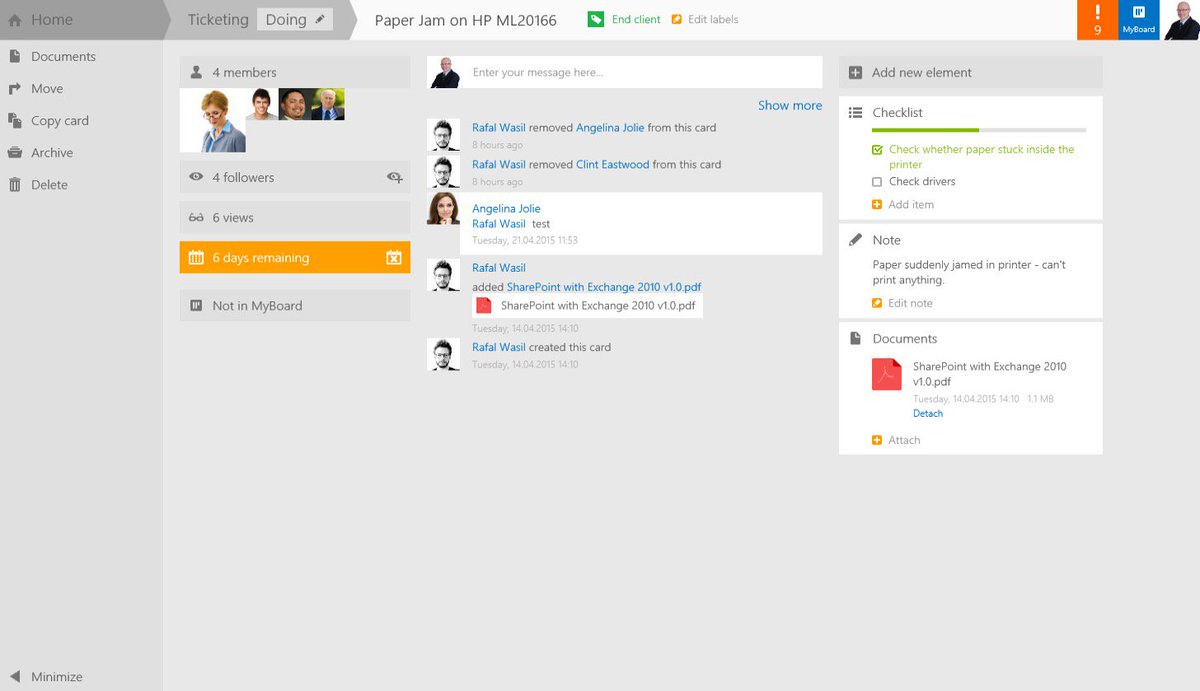
Task: Click the Move arrow icon in sidebar
Action: point(14,89)
